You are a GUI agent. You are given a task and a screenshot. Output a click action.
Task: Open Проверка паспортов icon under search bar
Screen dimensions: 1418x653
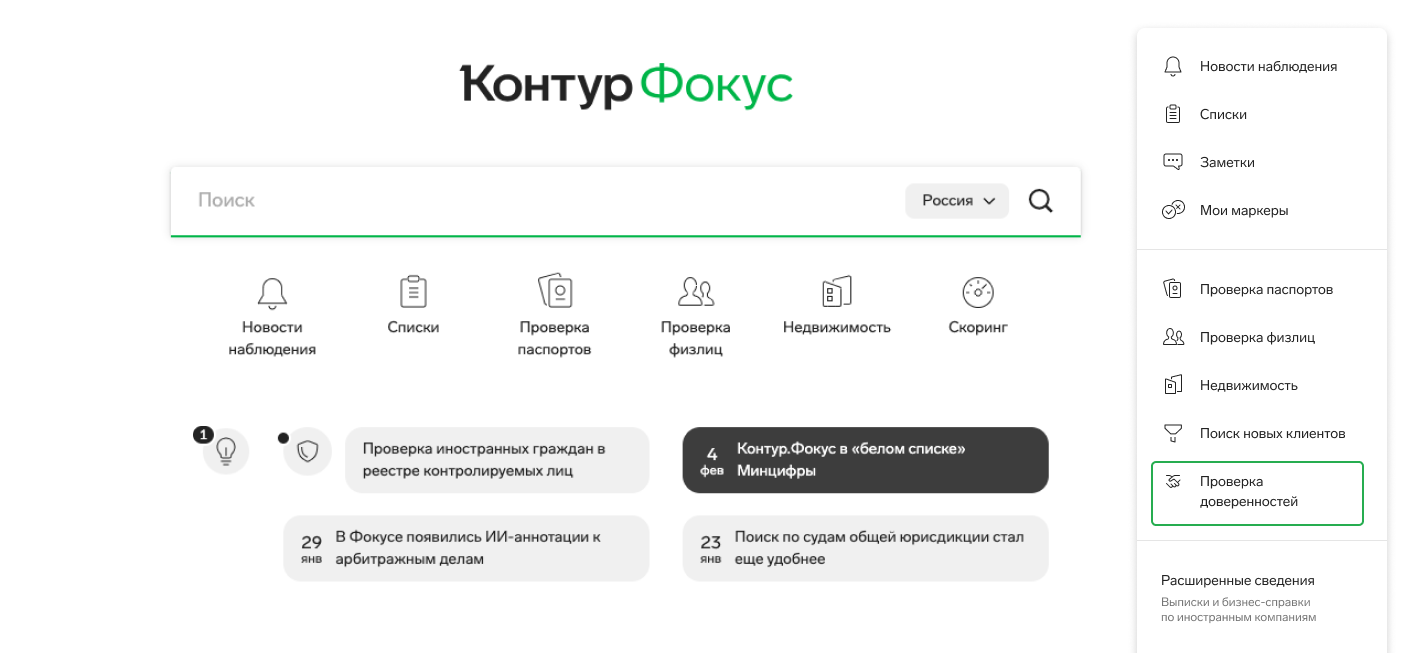pyautogui.click(x=554, y=292)
